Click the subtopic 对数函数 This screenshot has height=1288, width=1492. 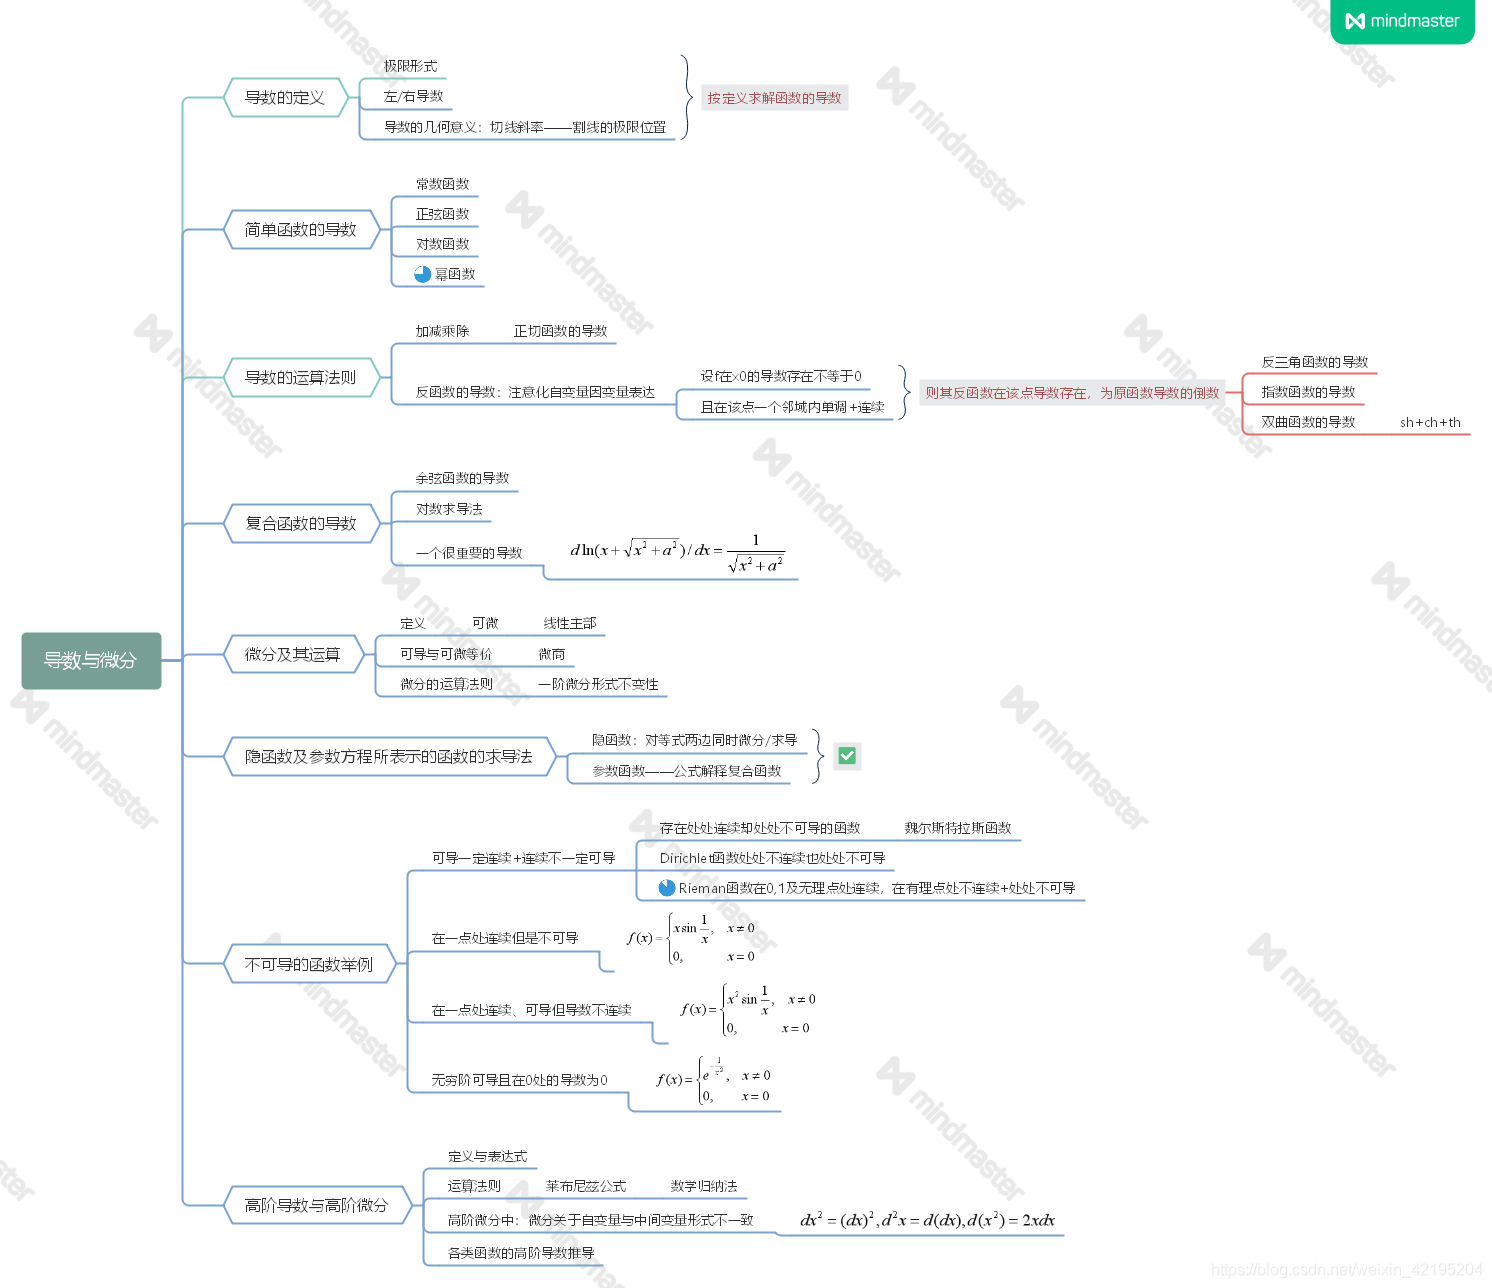coord(443,244)
